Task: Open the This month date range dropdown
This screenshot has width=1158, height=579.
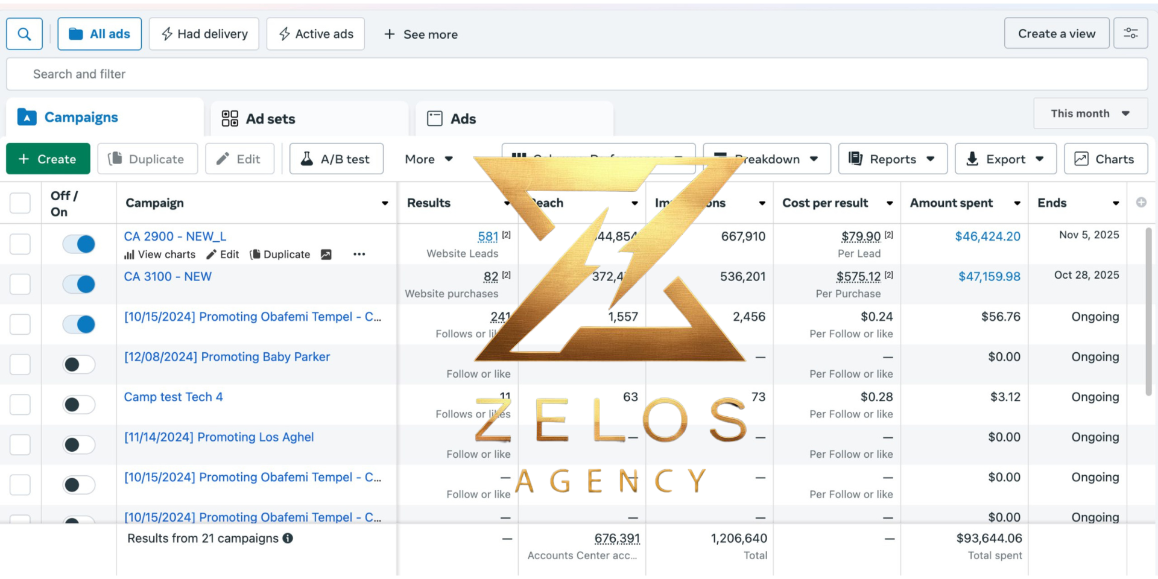Action: pyautogui.click(x=1091, y=114)
